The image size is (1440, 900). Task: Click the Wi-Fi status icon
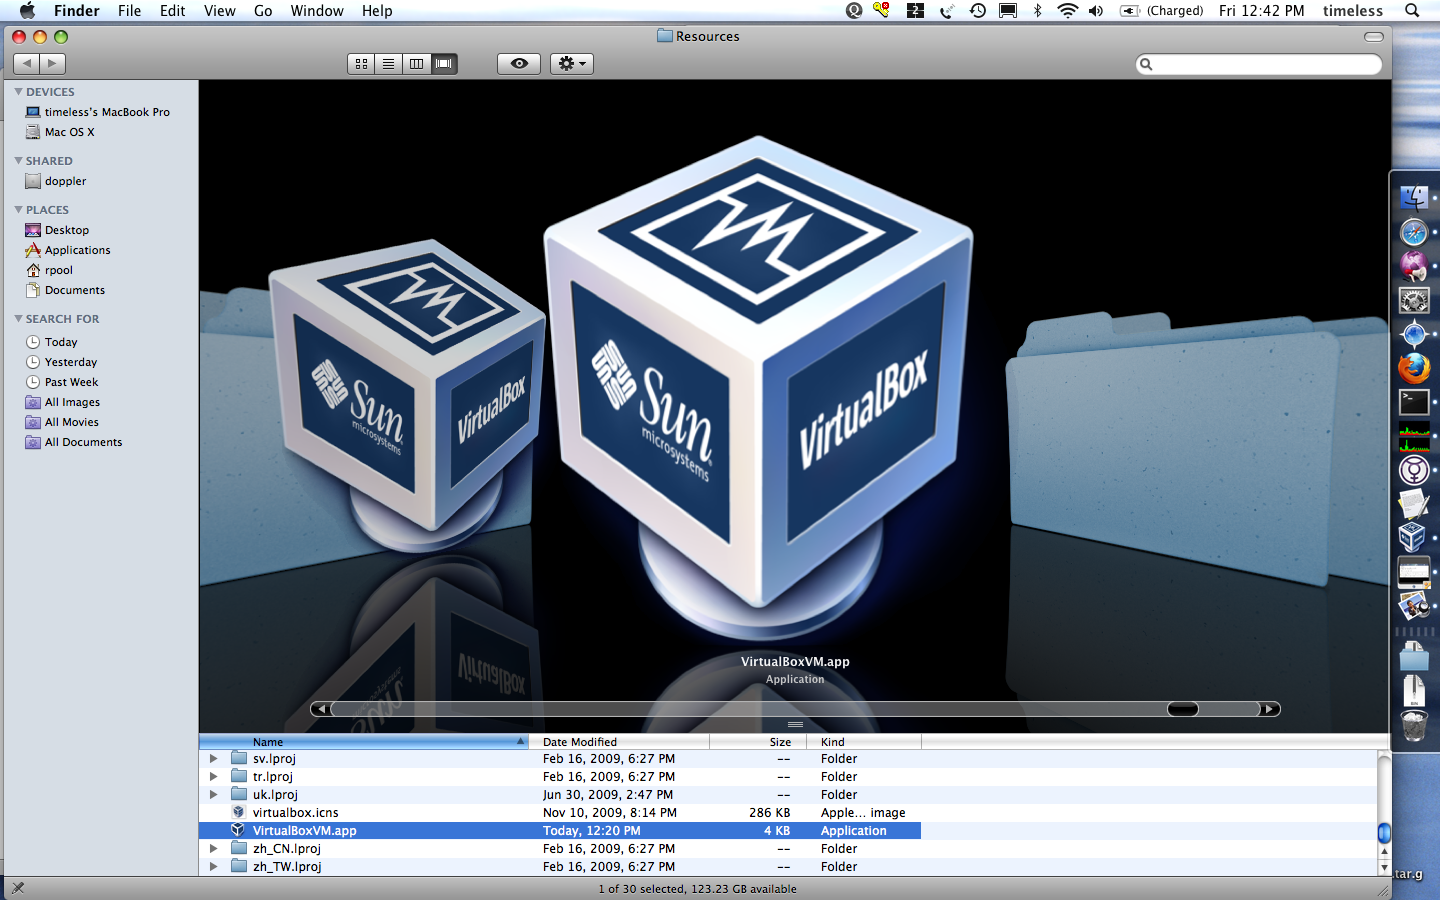tap(1067, 11)
